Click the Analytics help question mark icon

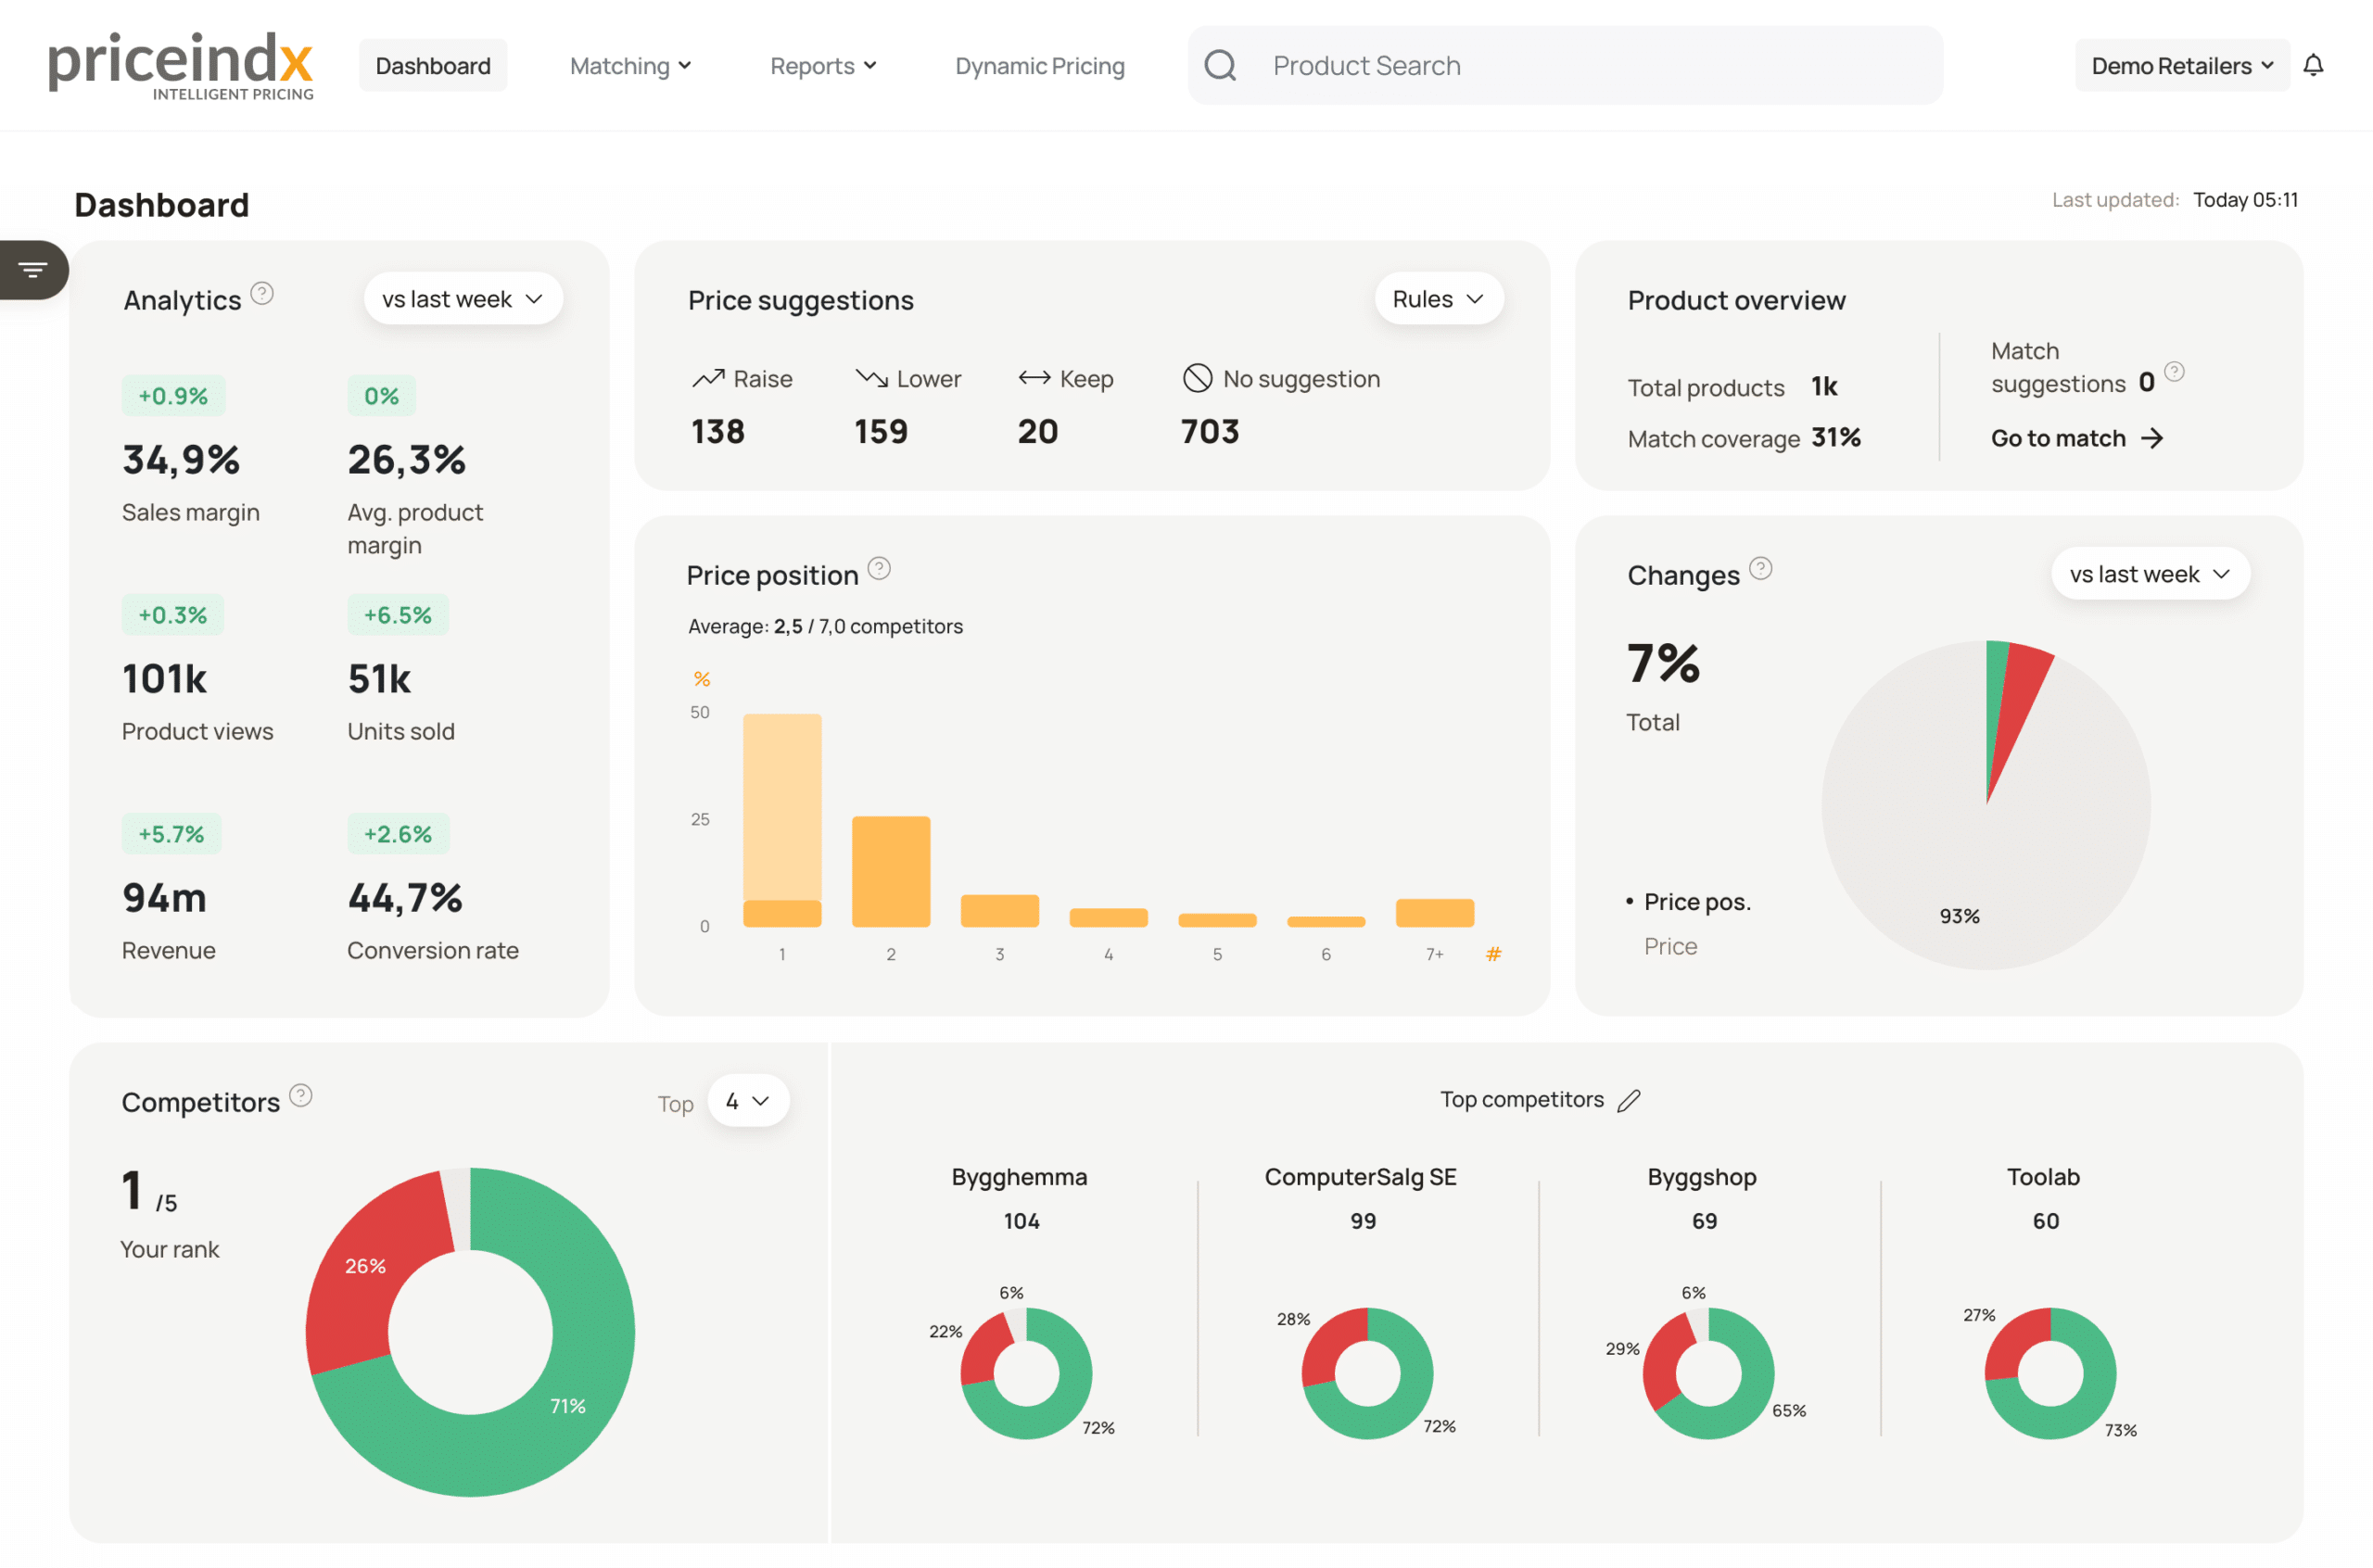pos(262,293)
